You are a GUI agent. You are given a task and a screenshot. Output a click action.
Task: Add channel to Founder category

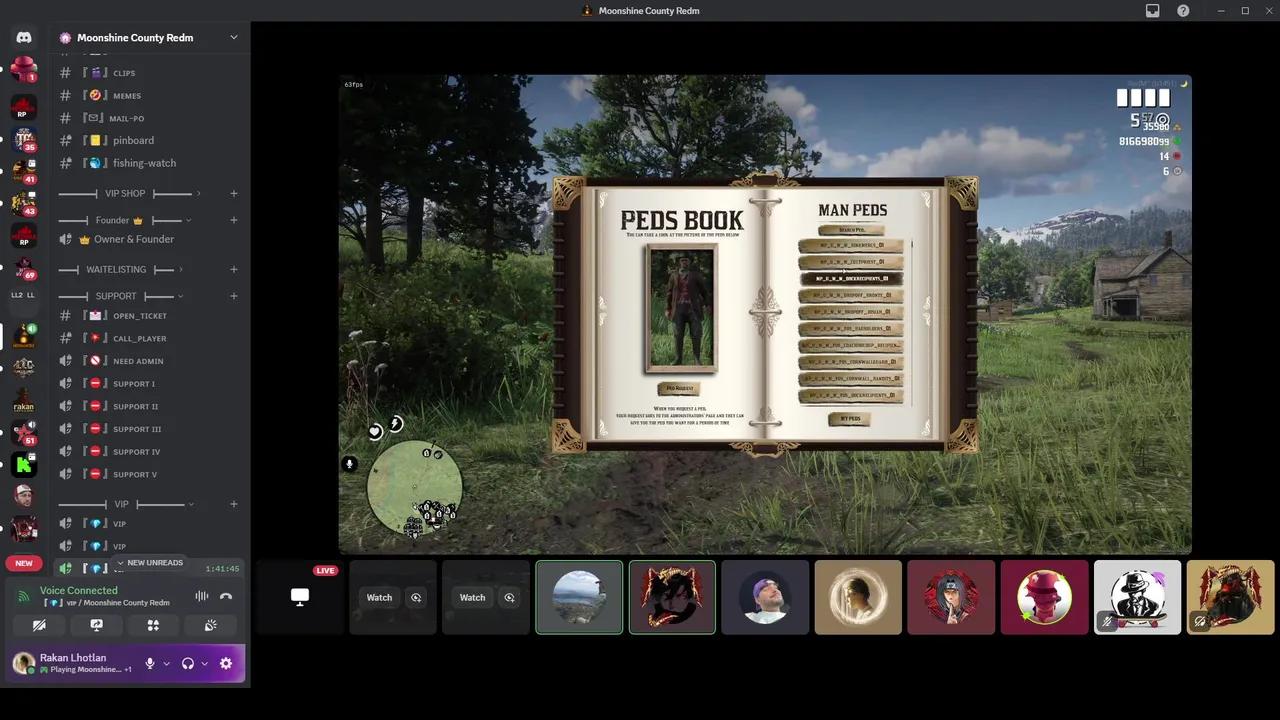pos(233,220)
